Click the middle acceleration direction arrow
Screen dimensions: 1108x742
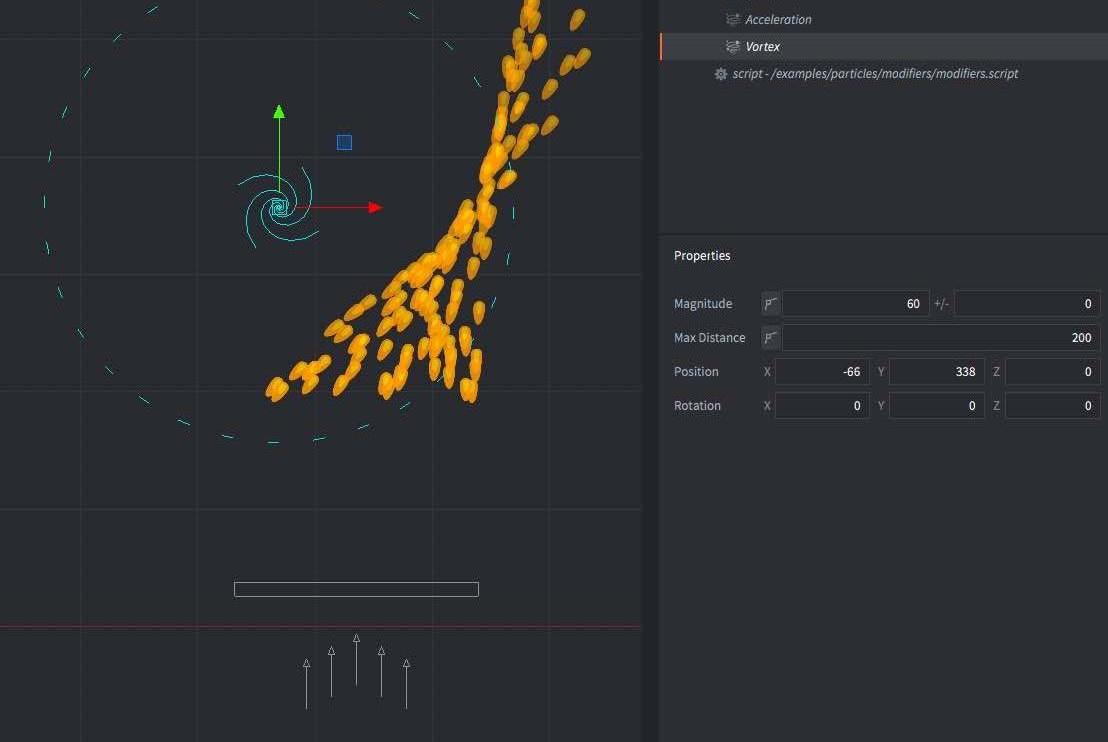point(356,660)
